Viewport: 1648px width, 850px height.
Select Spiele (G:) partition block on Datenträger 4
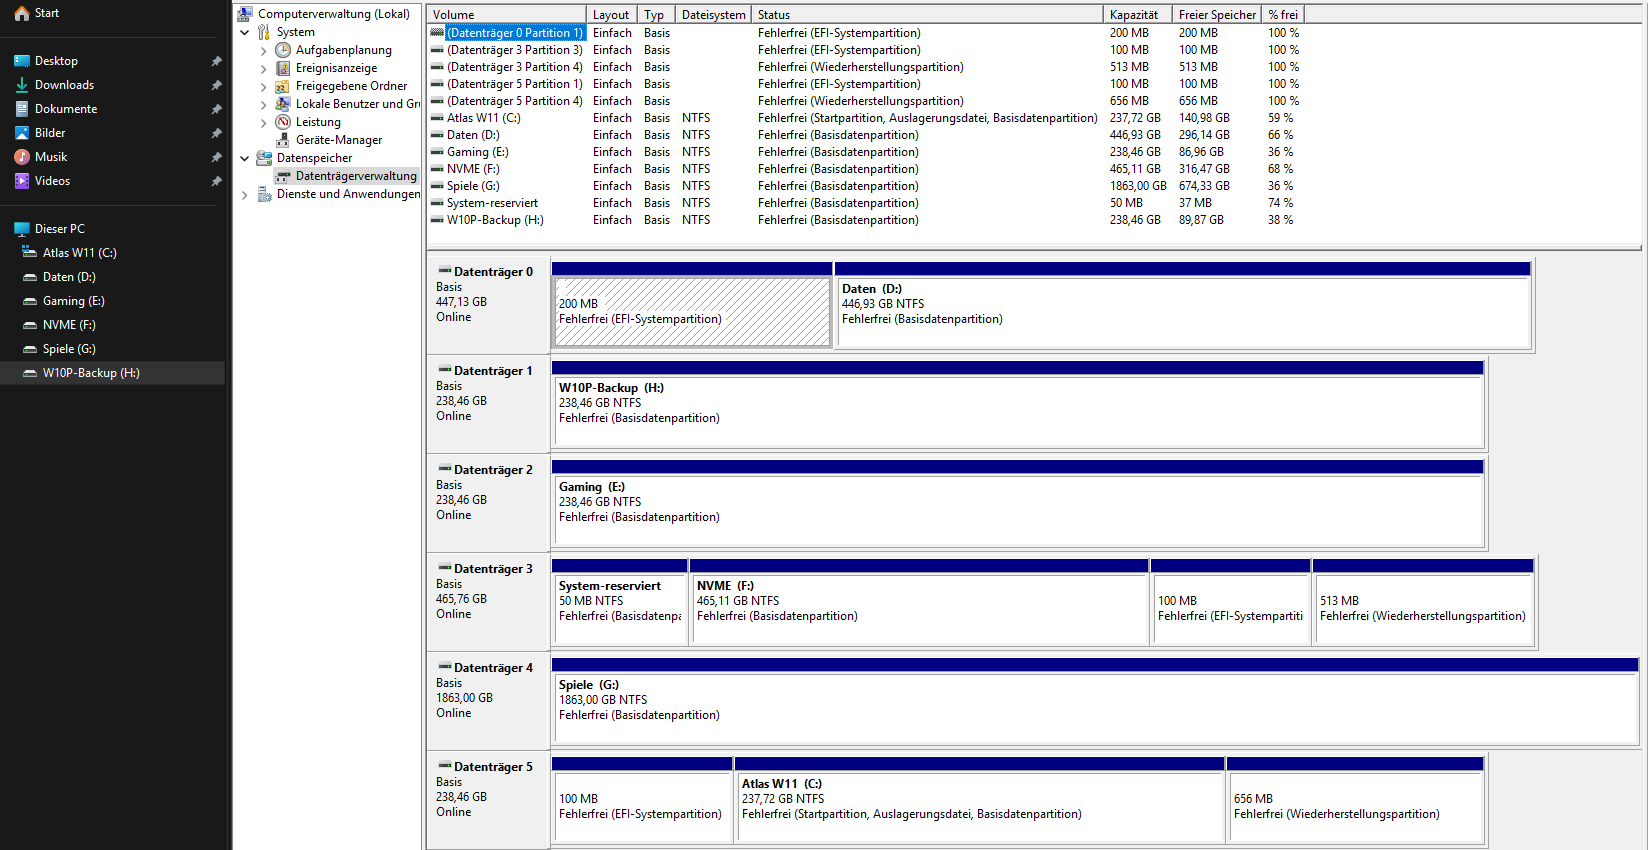[1095, 701]
